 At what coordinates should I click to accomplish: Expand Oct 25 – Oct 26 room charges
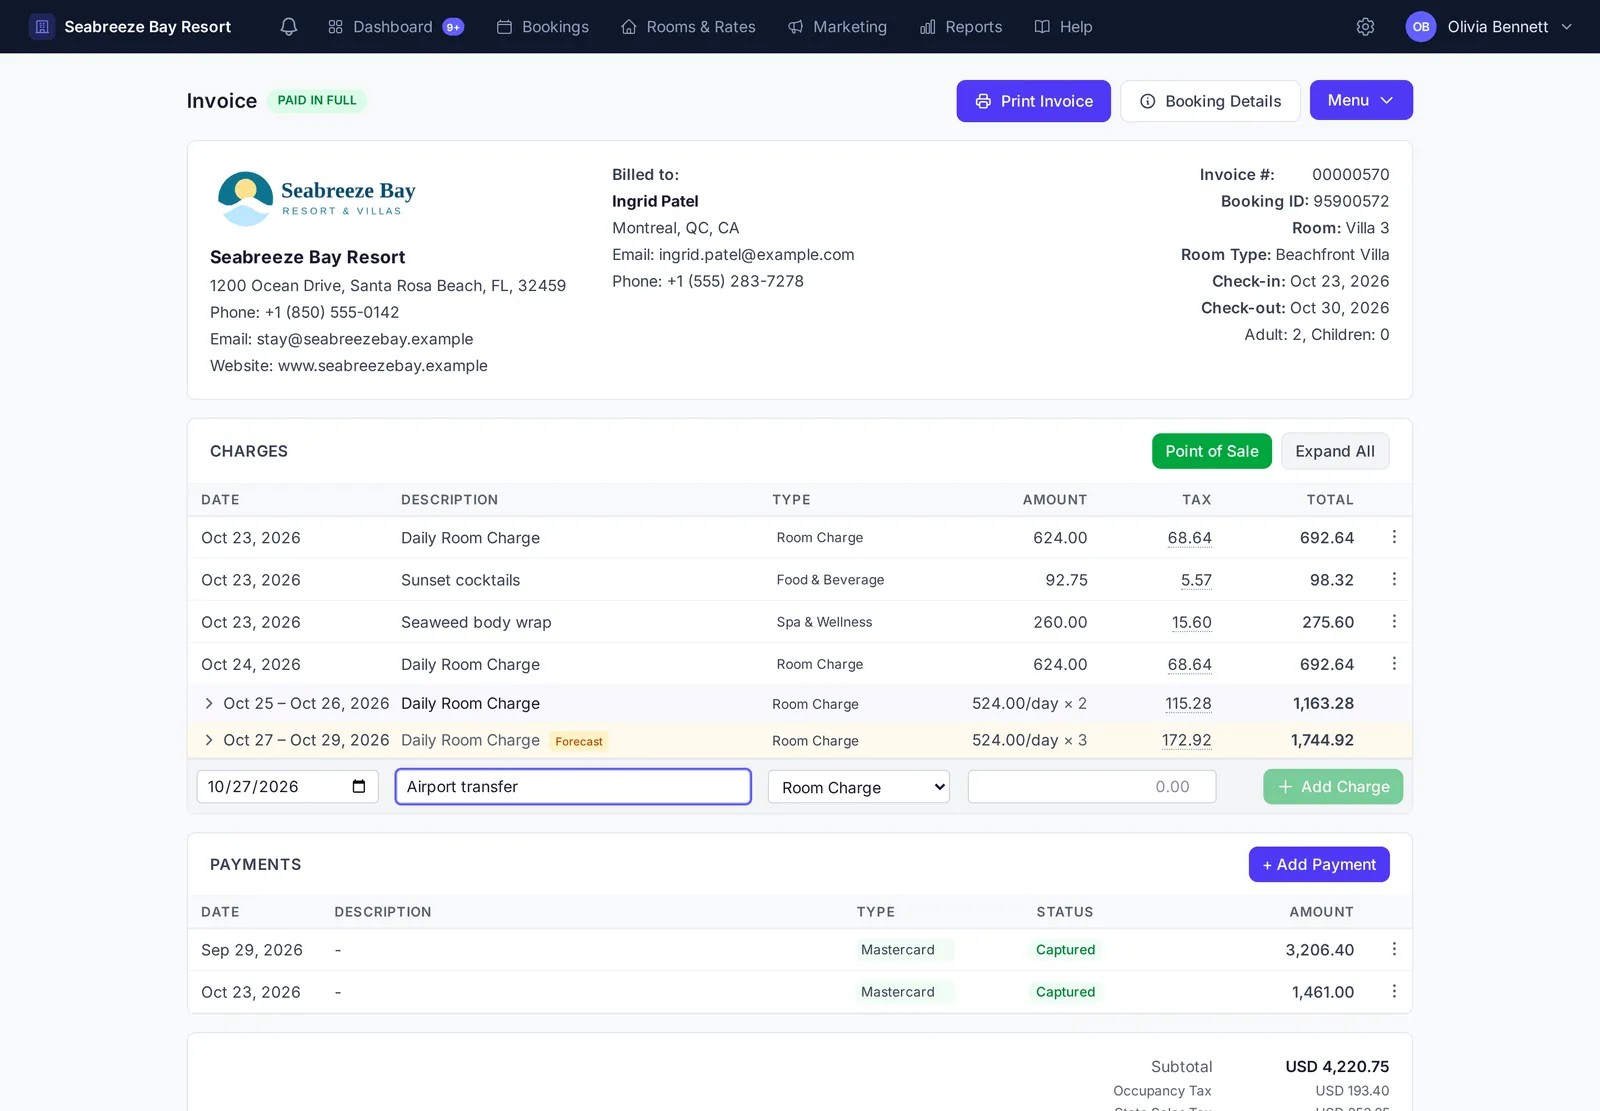209,704
